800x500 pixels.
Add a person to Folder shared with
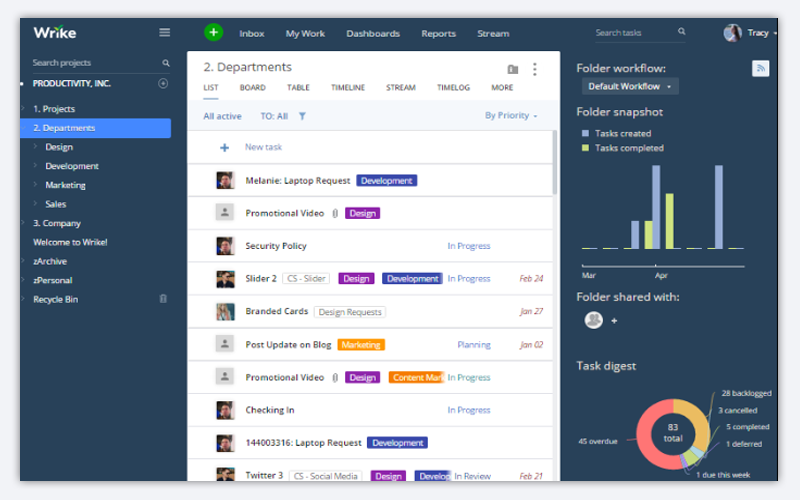[614, 321]
